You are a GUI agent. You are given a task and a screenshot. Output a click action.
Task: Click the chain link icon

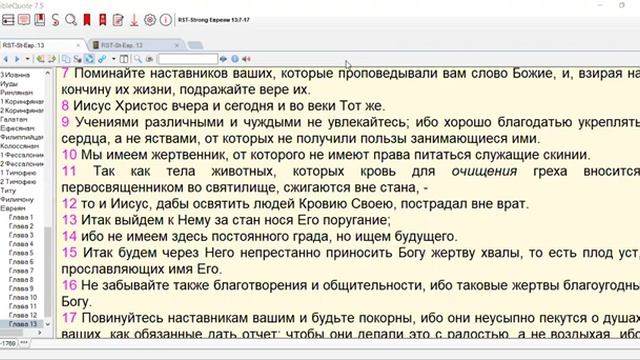point(102,59)
